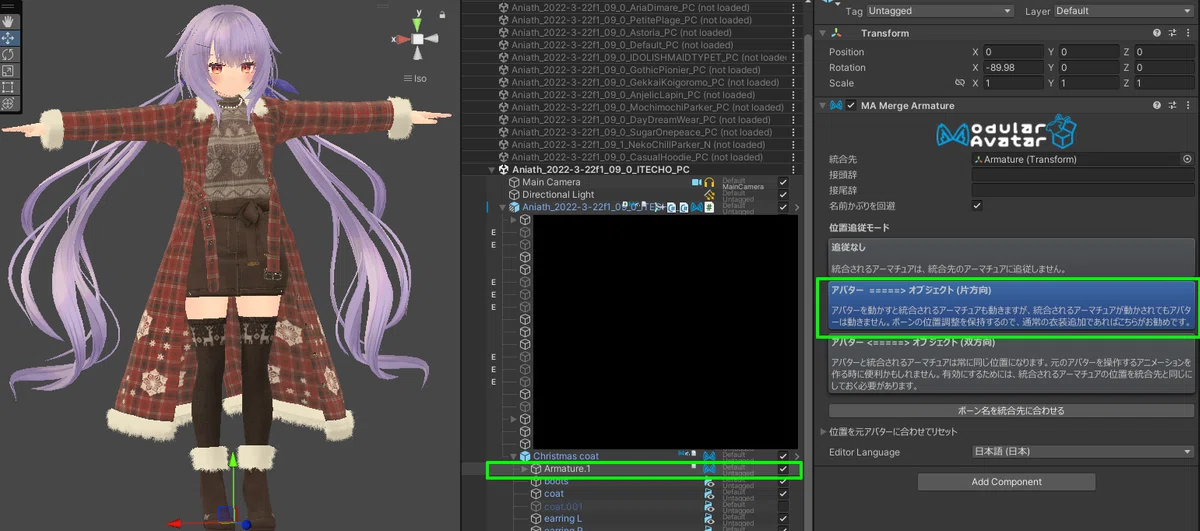Click the light icon on Directional Light row
1200x531 pixels.
(x=709, y=195)
